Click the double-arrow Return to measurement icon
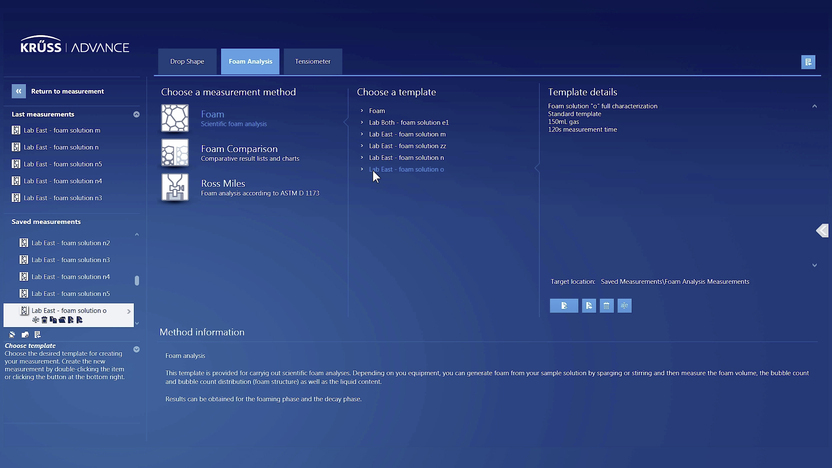Viewport: 832px width, 468px height. (19, 91)
